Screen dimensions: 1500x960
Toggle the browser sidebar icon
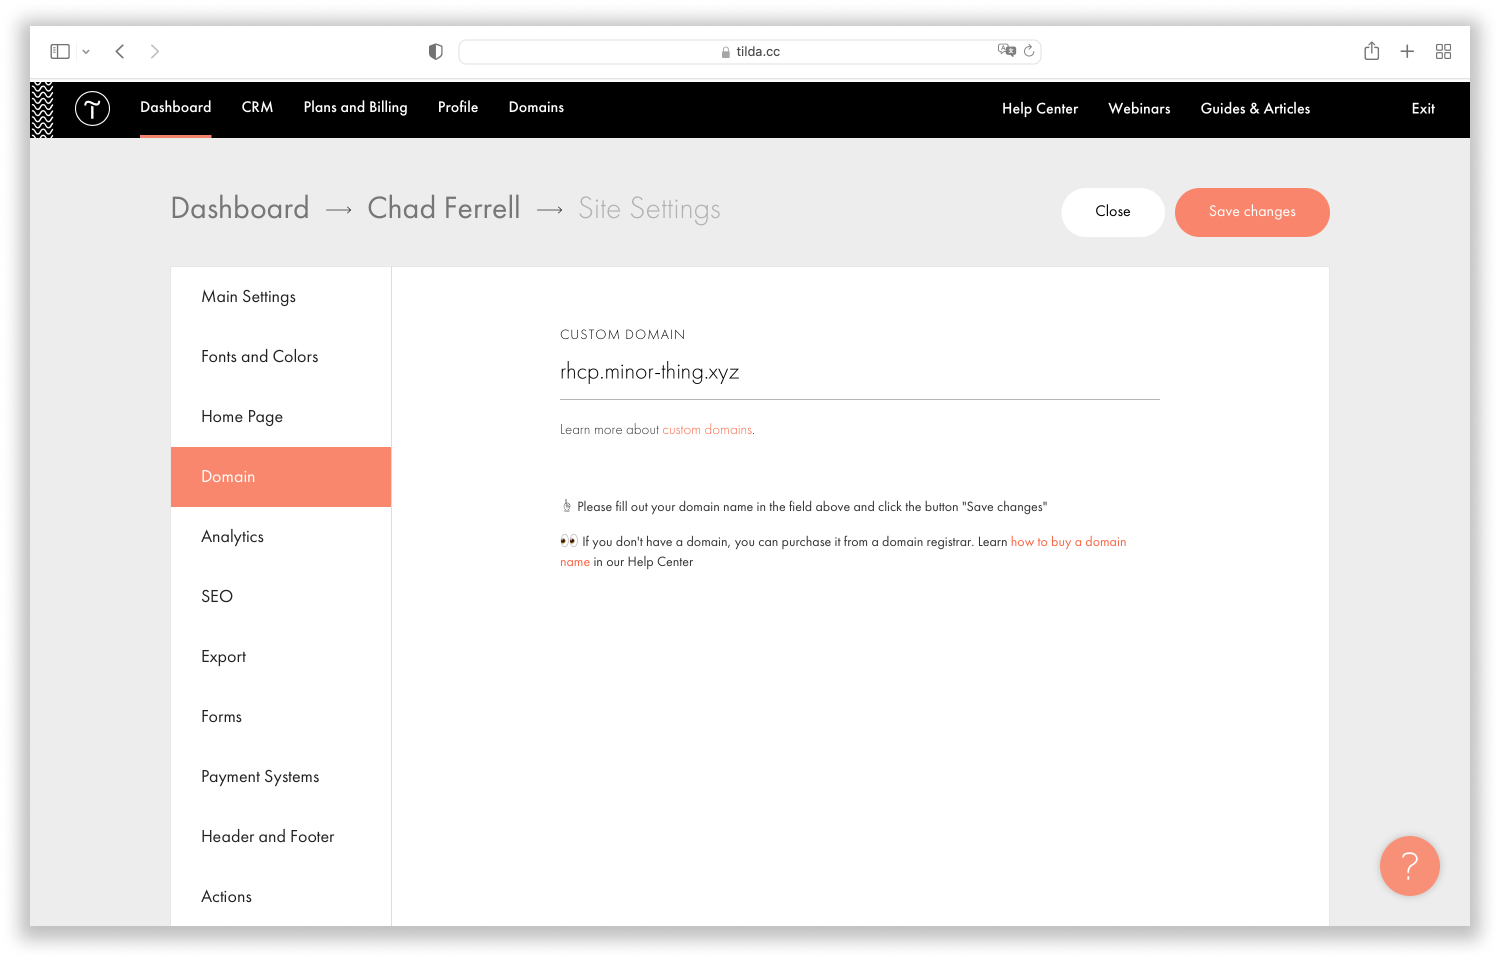click(59, 51)
